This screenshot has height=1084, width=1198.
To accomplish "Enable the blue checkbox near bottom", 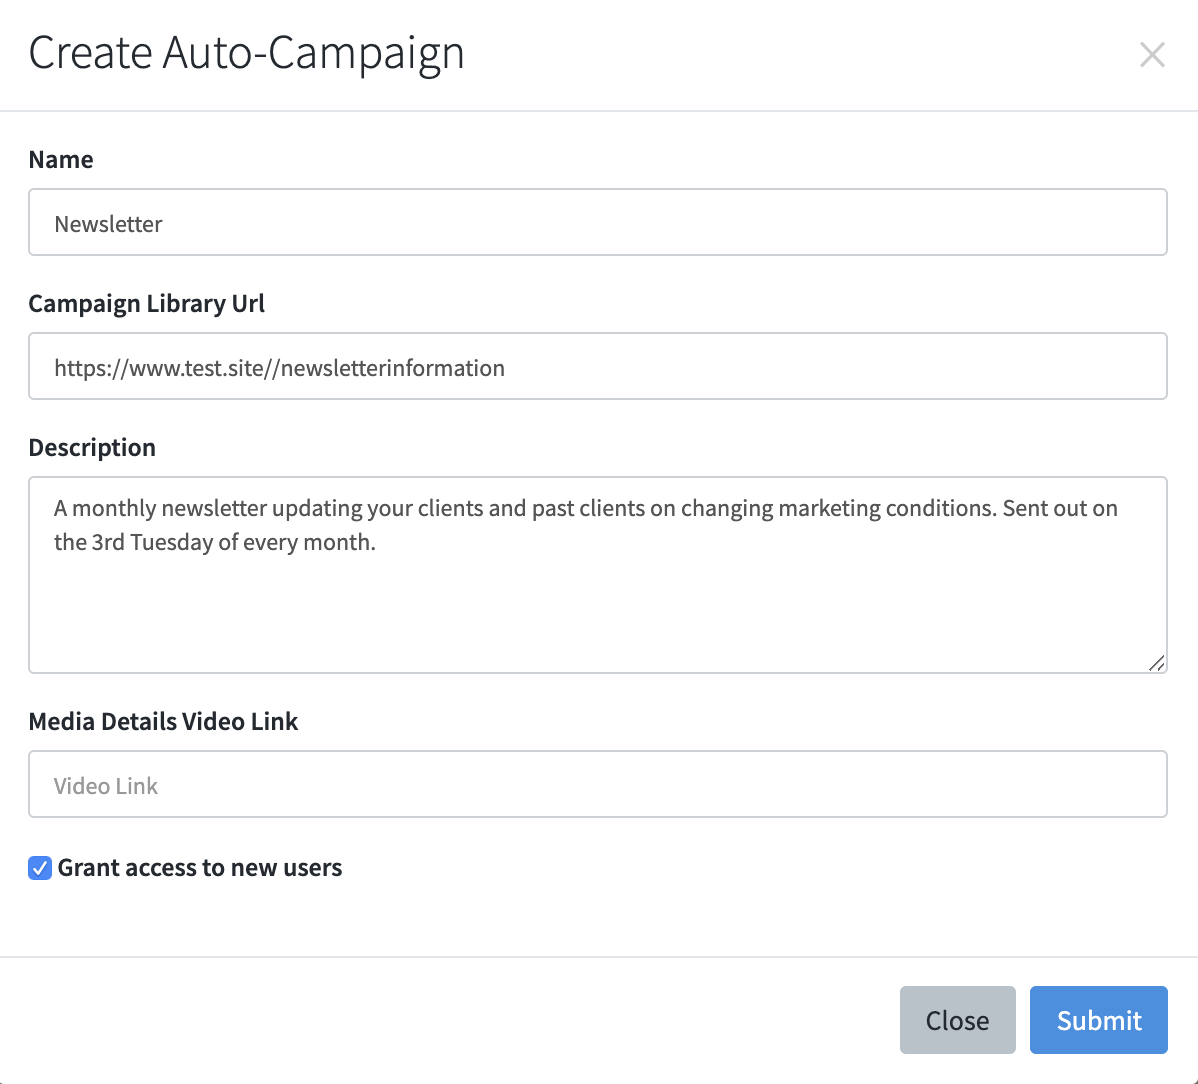I will click(x=39, y=868).
